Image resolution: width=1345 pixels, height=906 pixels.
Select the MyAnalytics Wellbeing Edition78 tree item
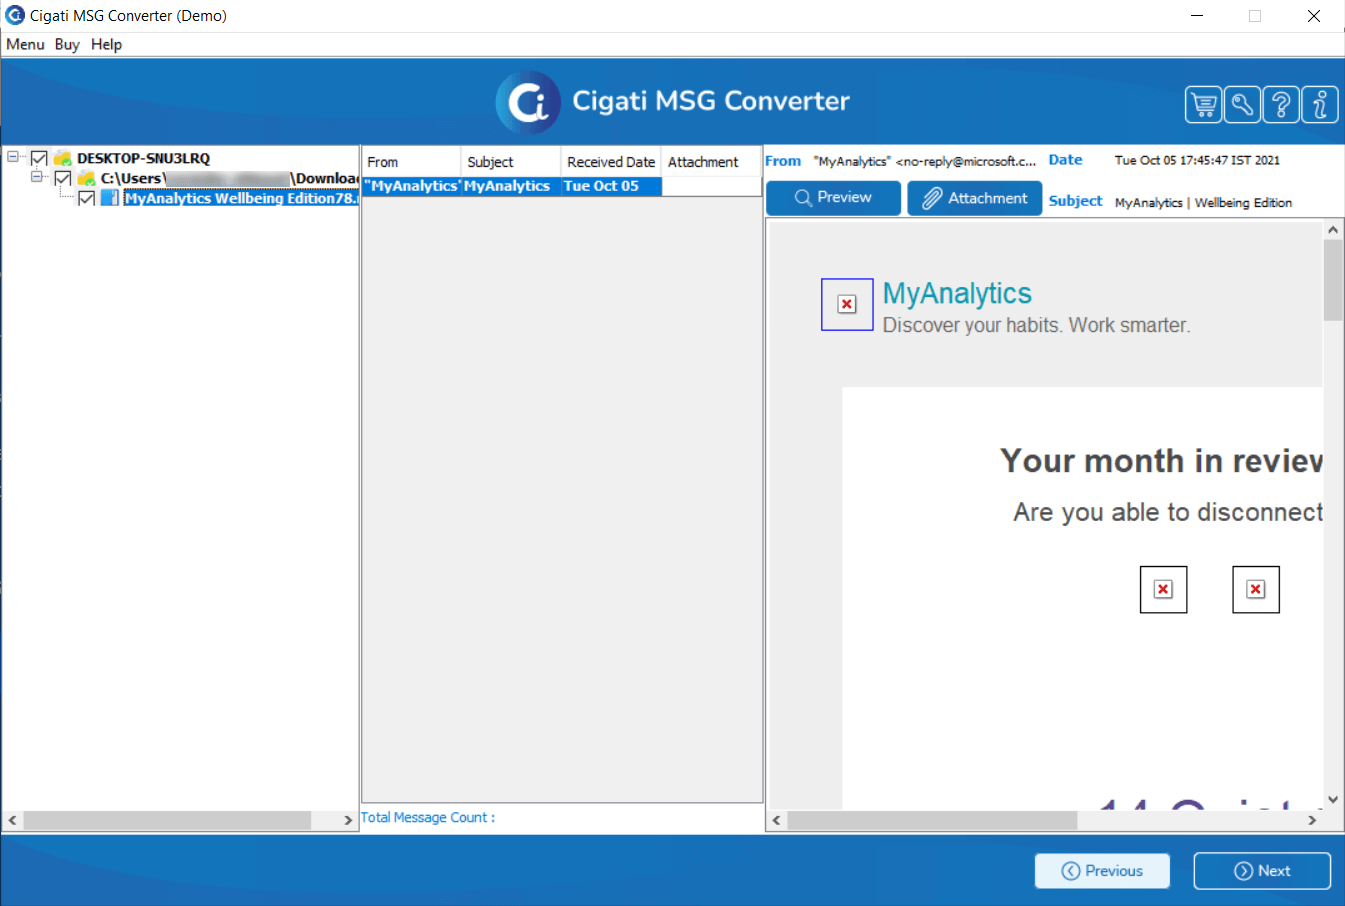point(240,198)
